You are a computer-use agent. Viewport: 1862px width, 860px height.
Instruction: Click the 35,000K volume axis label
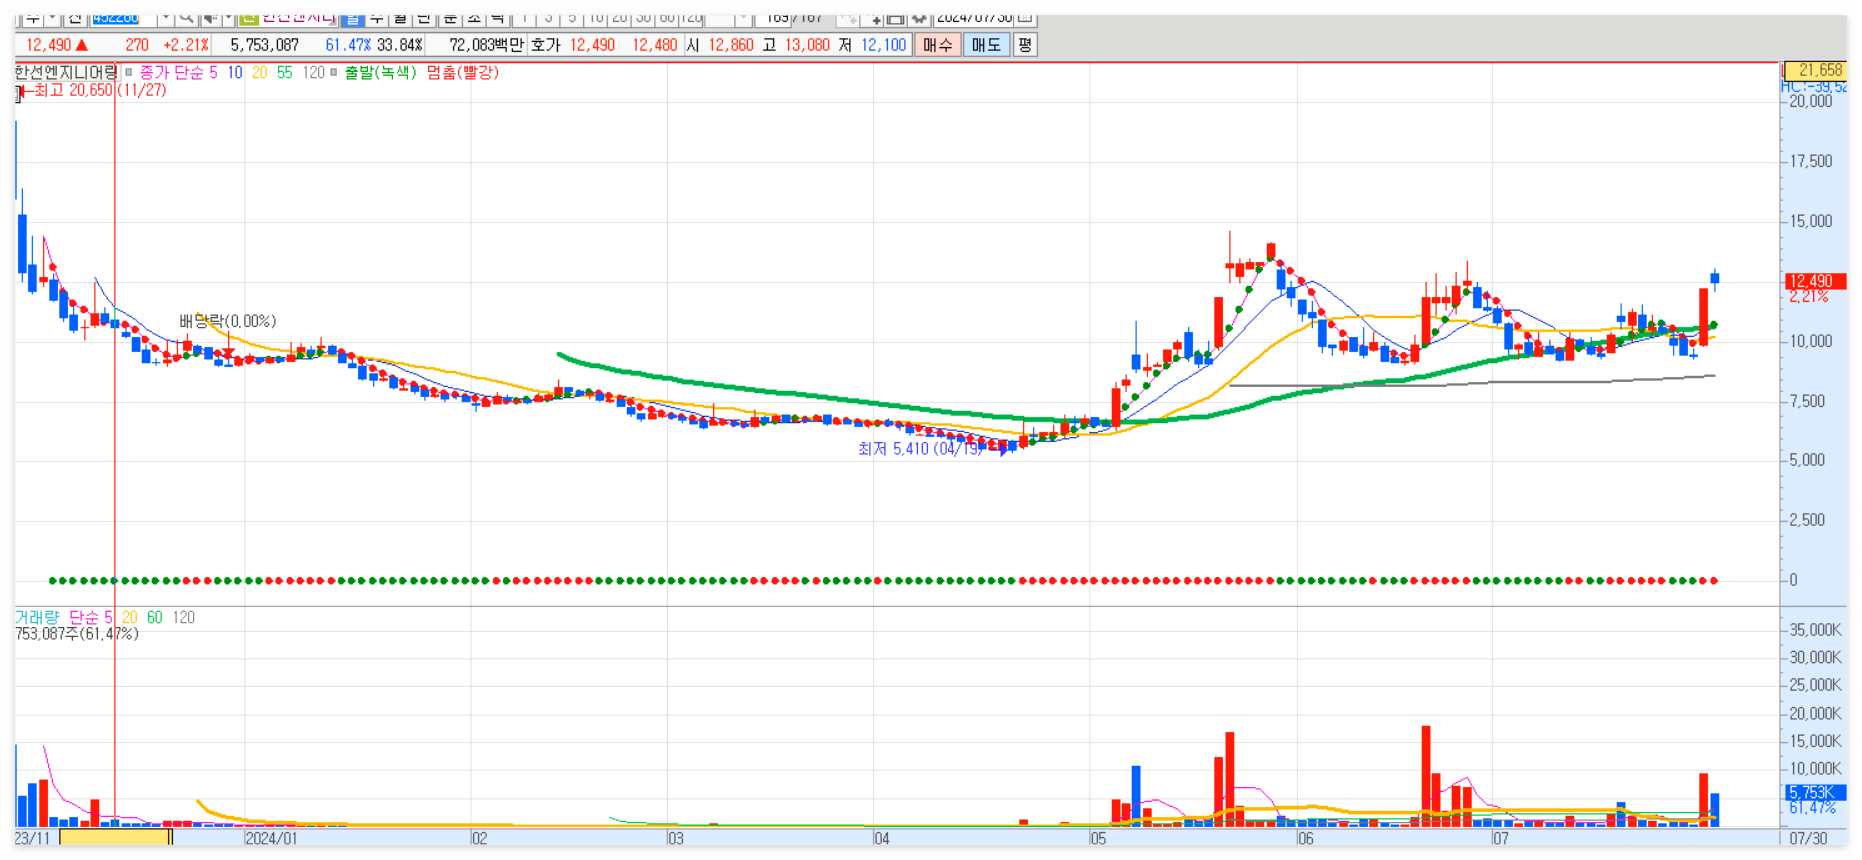(1815, 630)
